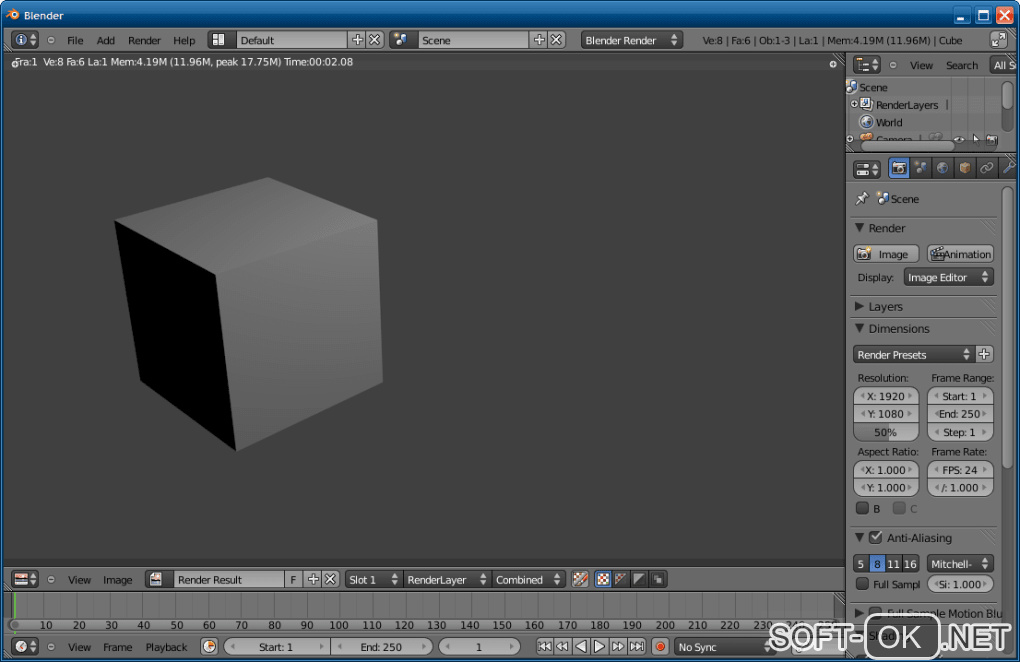Enable the Full Sample checkbox

click(x=863, y=584)
